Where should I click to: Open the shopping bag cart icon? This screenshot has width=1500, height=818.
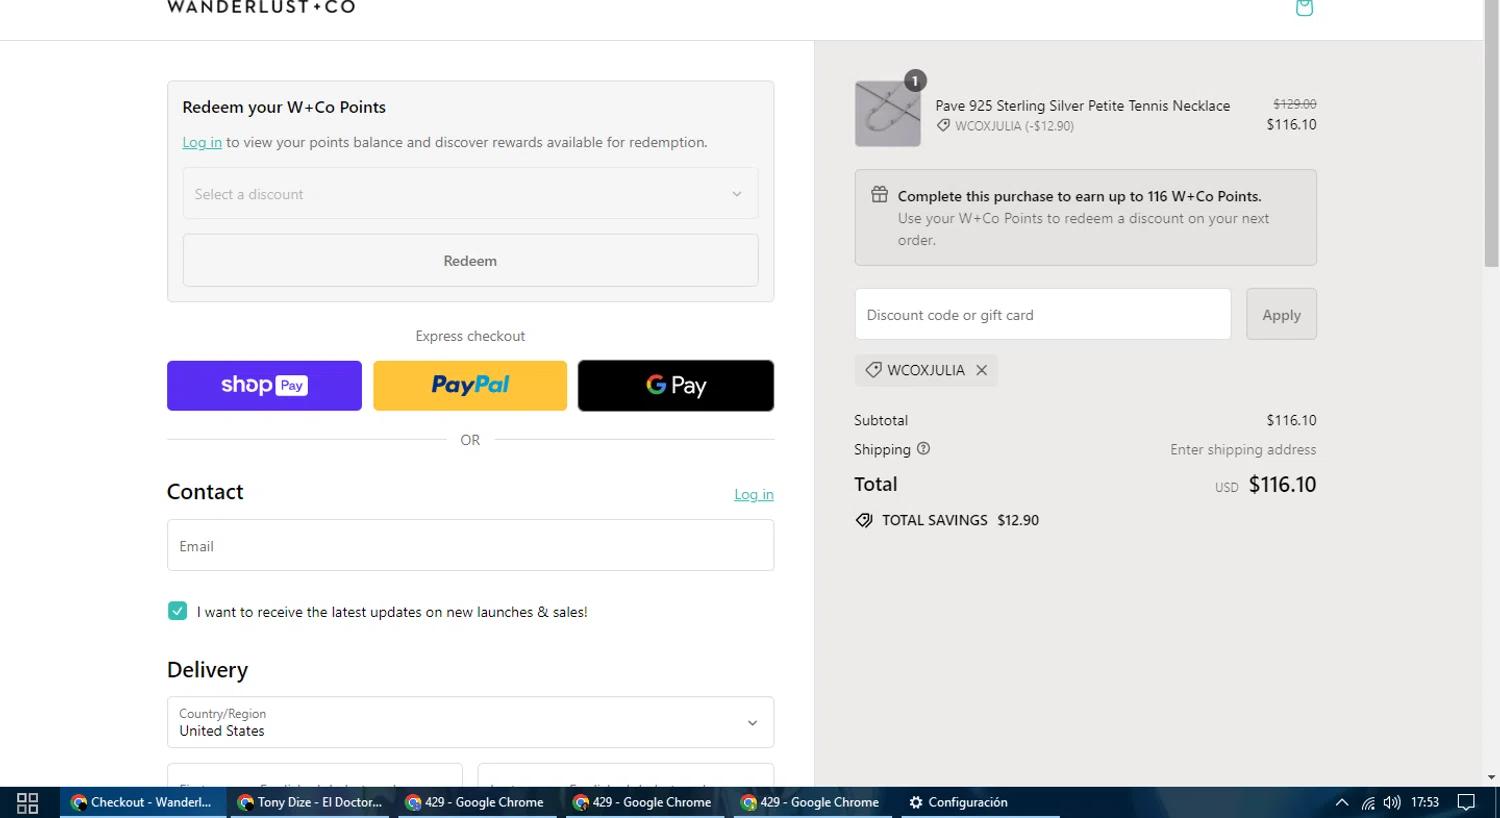coord(1304,8)
